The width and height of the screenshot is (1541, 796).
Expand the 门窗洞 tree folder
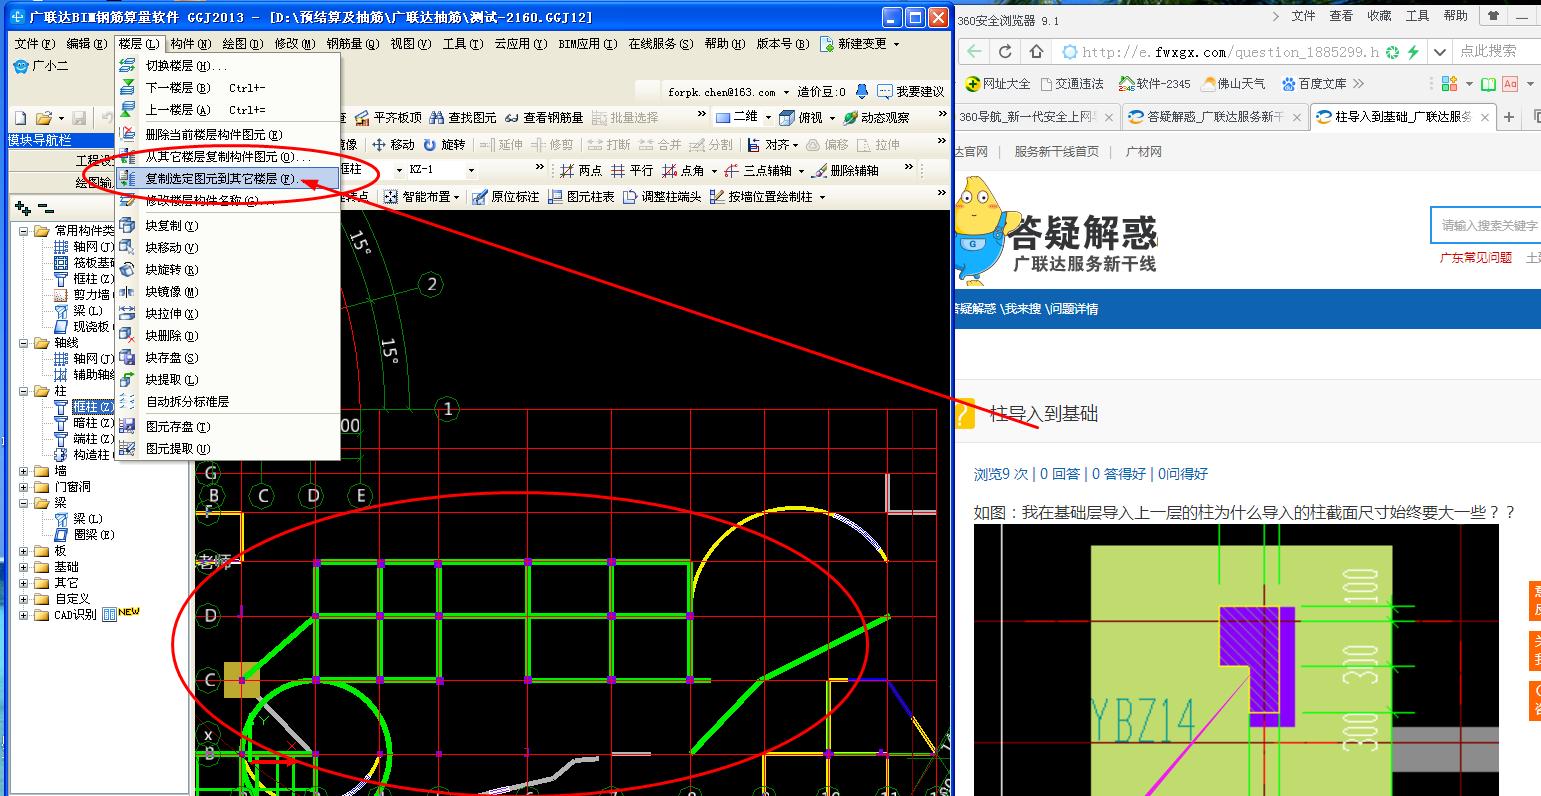(24, 487)
